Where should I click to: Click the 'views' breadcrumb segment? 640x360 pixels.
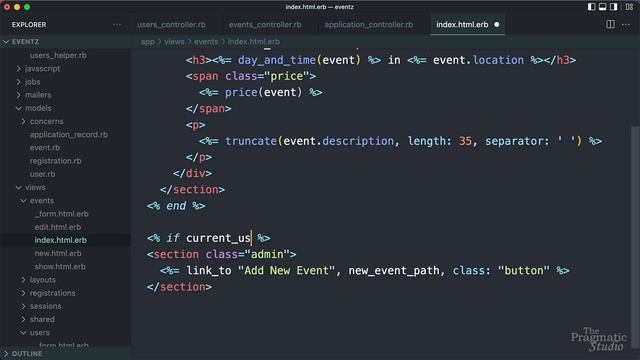click(174, 42)
